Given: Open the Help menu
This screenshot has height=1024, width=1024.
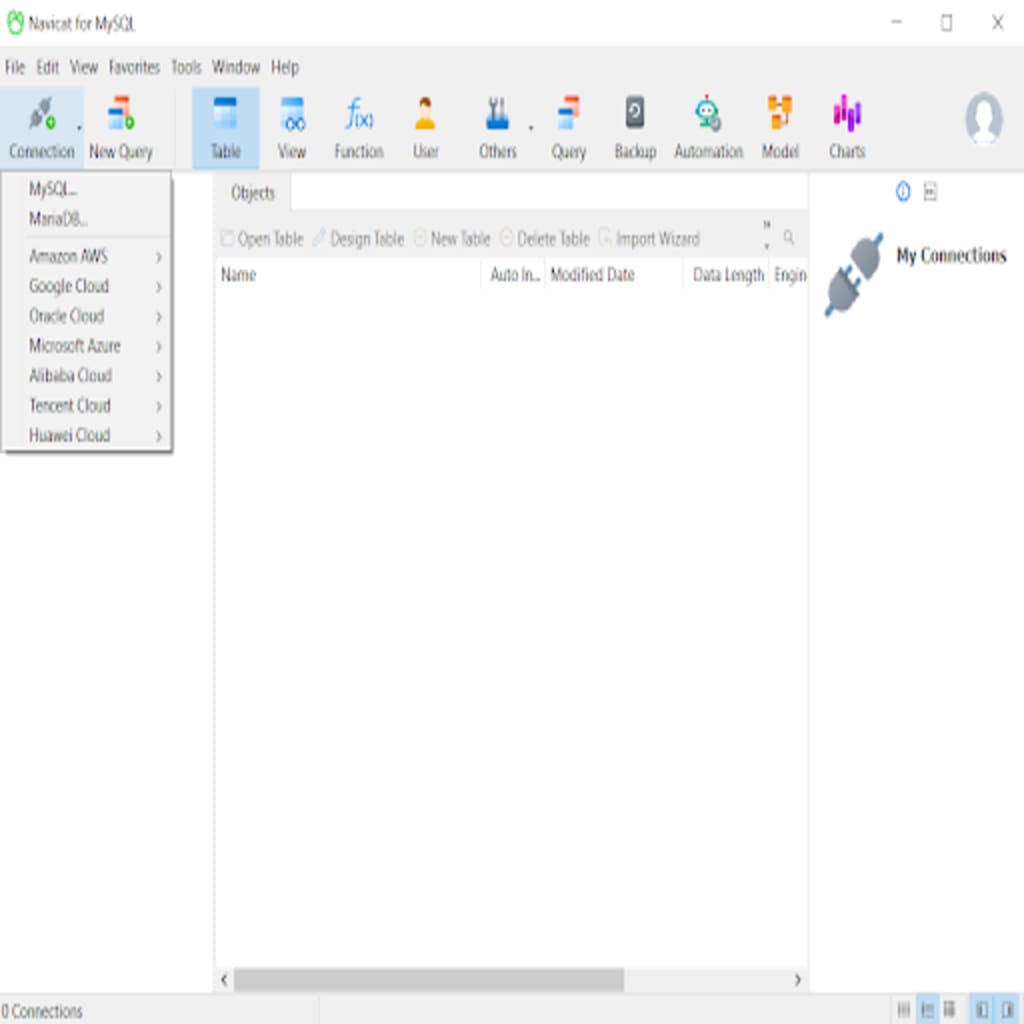Looking at the screenshot, I should pyautogui.click(x=285, y=67).
